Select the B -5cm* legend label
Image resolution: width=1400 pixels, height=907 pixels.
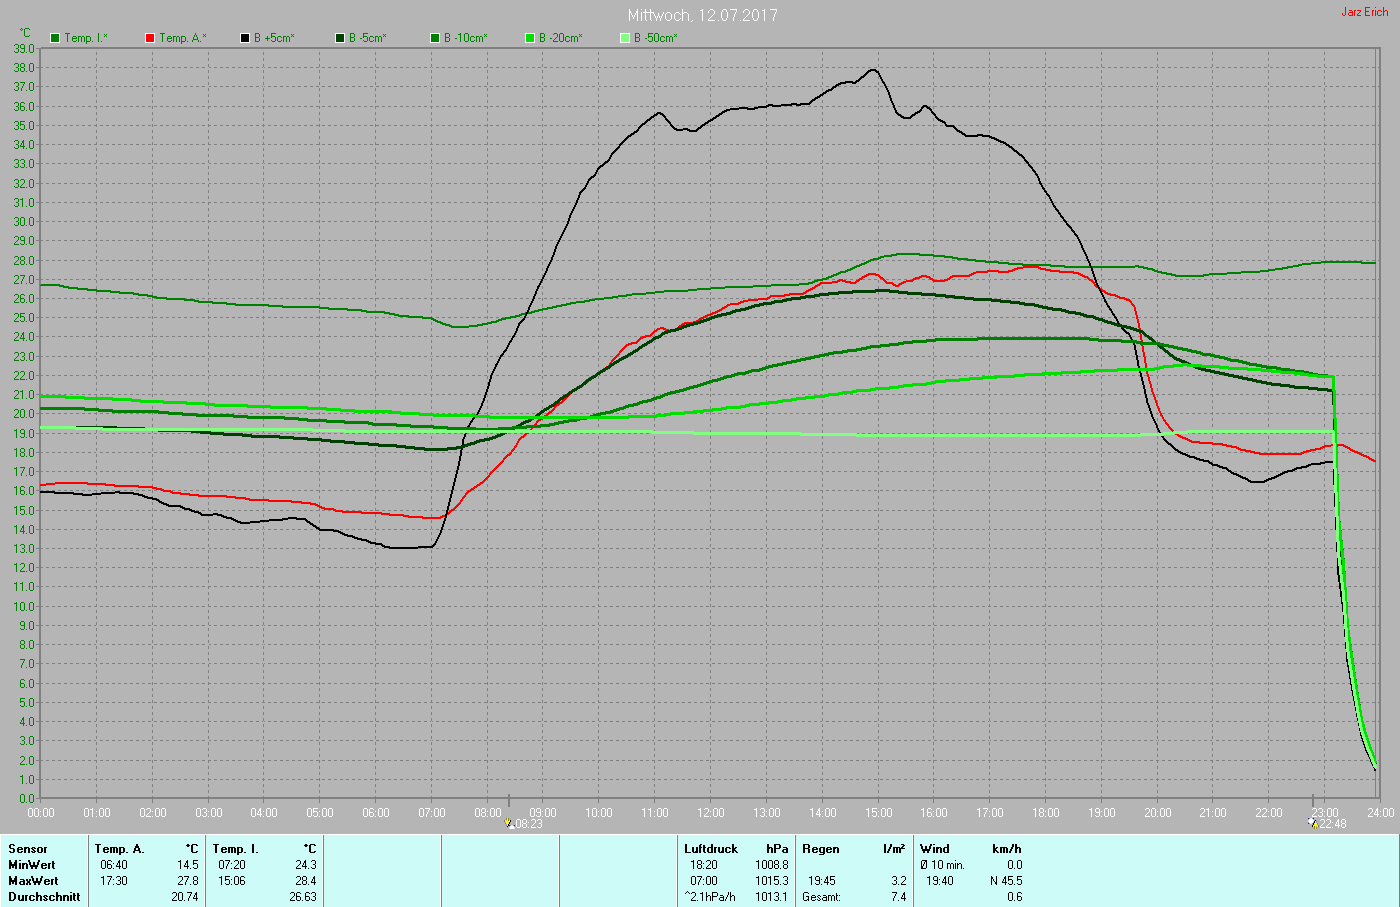[x=367, y=38]
